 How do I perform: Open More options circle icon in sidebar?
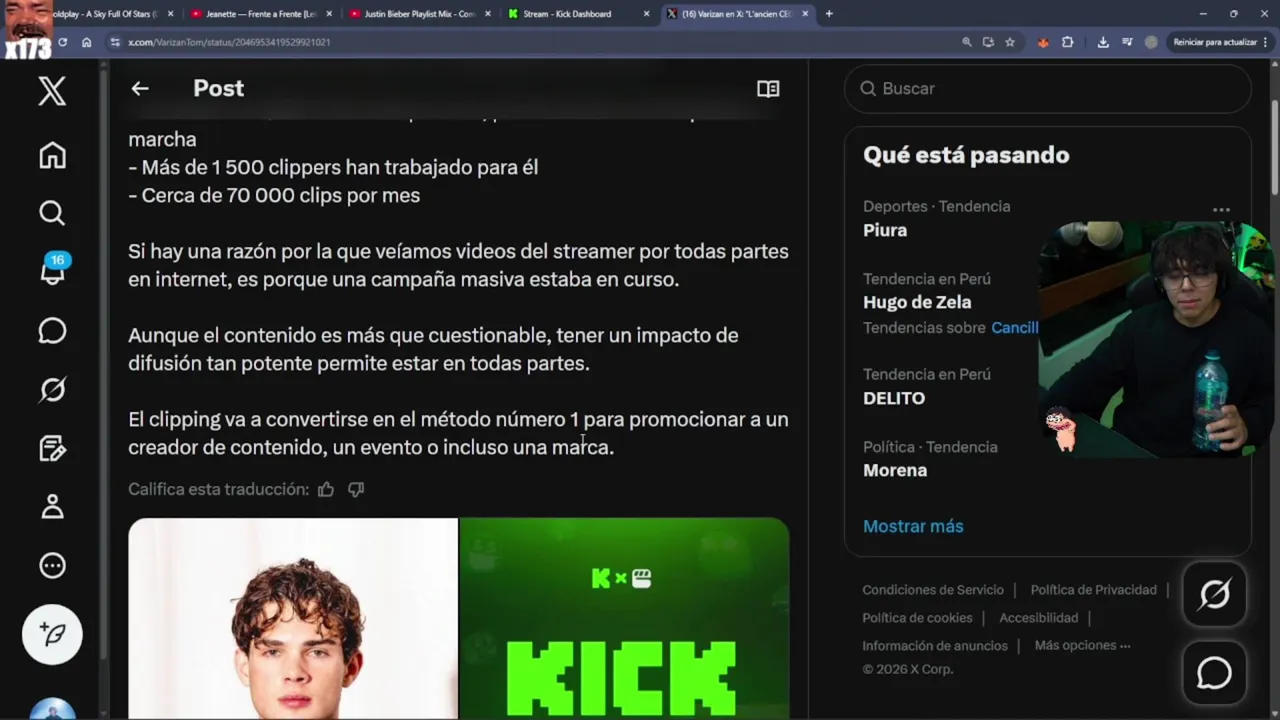(x=52, y=565)
